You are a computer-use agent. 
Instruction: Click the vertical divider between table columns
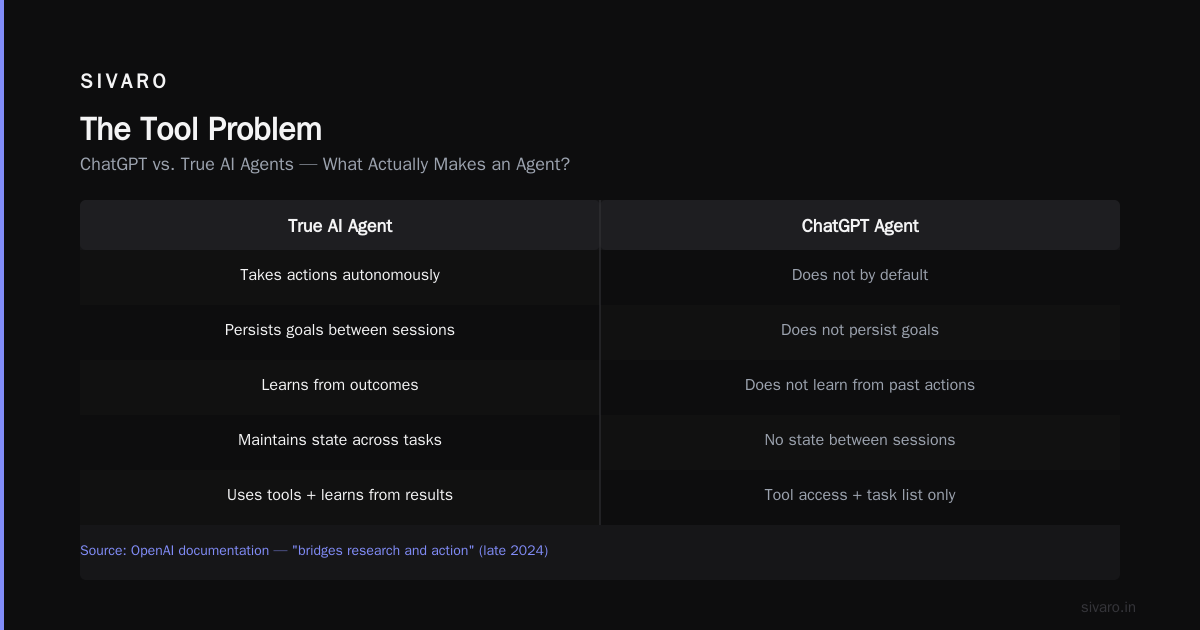pyautogui.click(x=600, y=362)
